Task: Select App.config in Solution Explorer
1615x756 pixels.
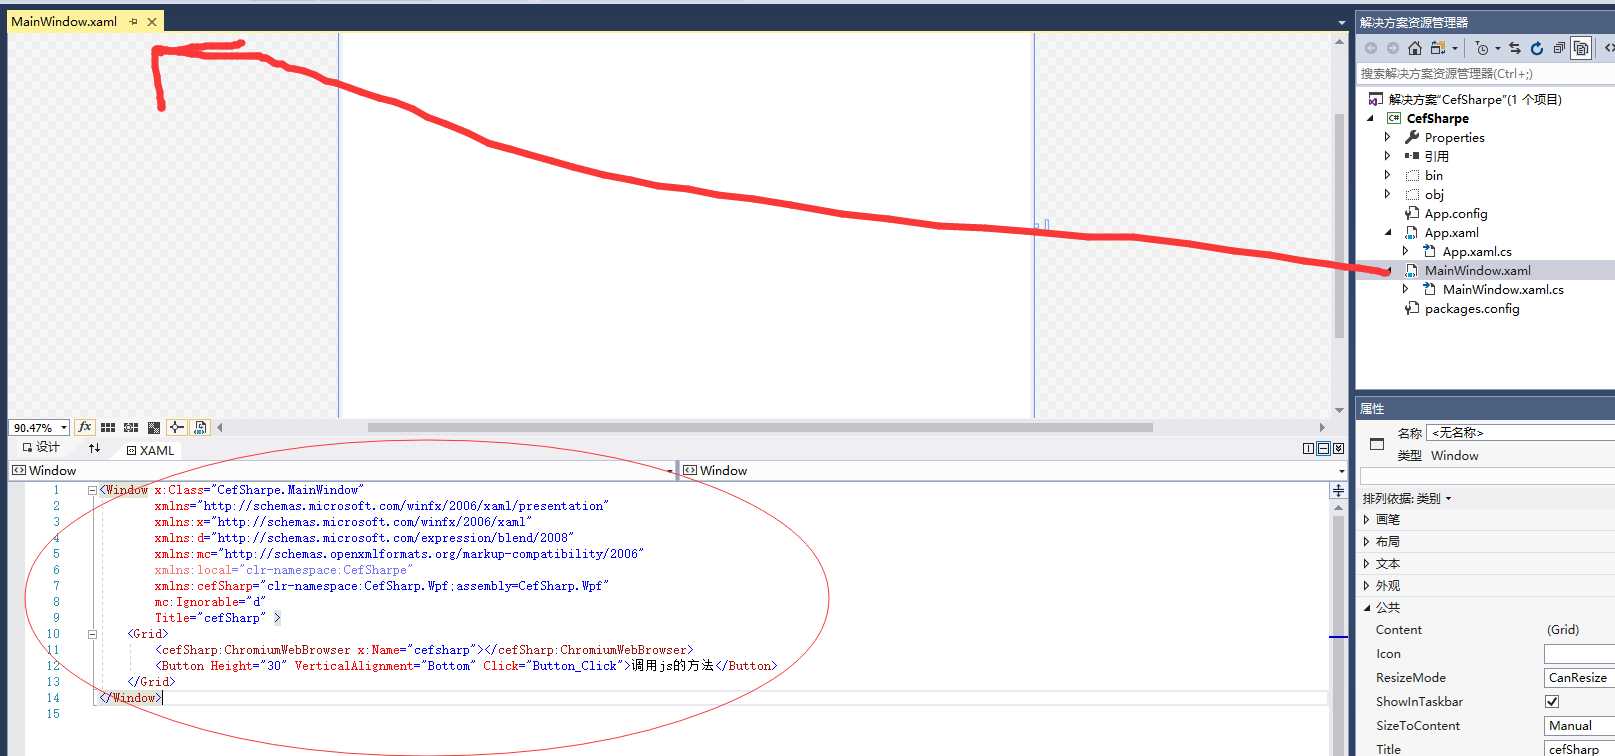Action: [x=1455, y=213]
